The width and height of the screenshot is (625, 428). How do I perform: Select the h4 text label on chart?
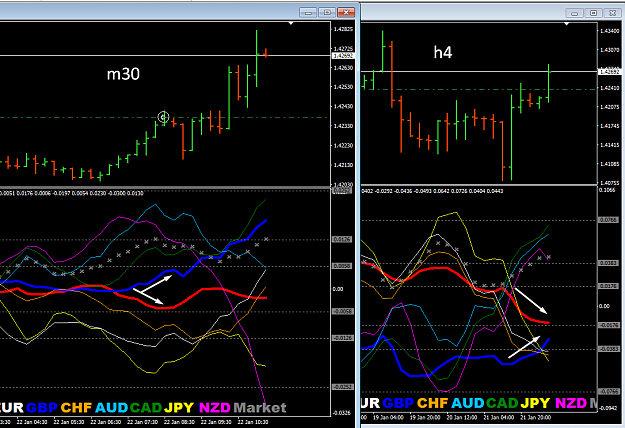[x=443, y=52]
